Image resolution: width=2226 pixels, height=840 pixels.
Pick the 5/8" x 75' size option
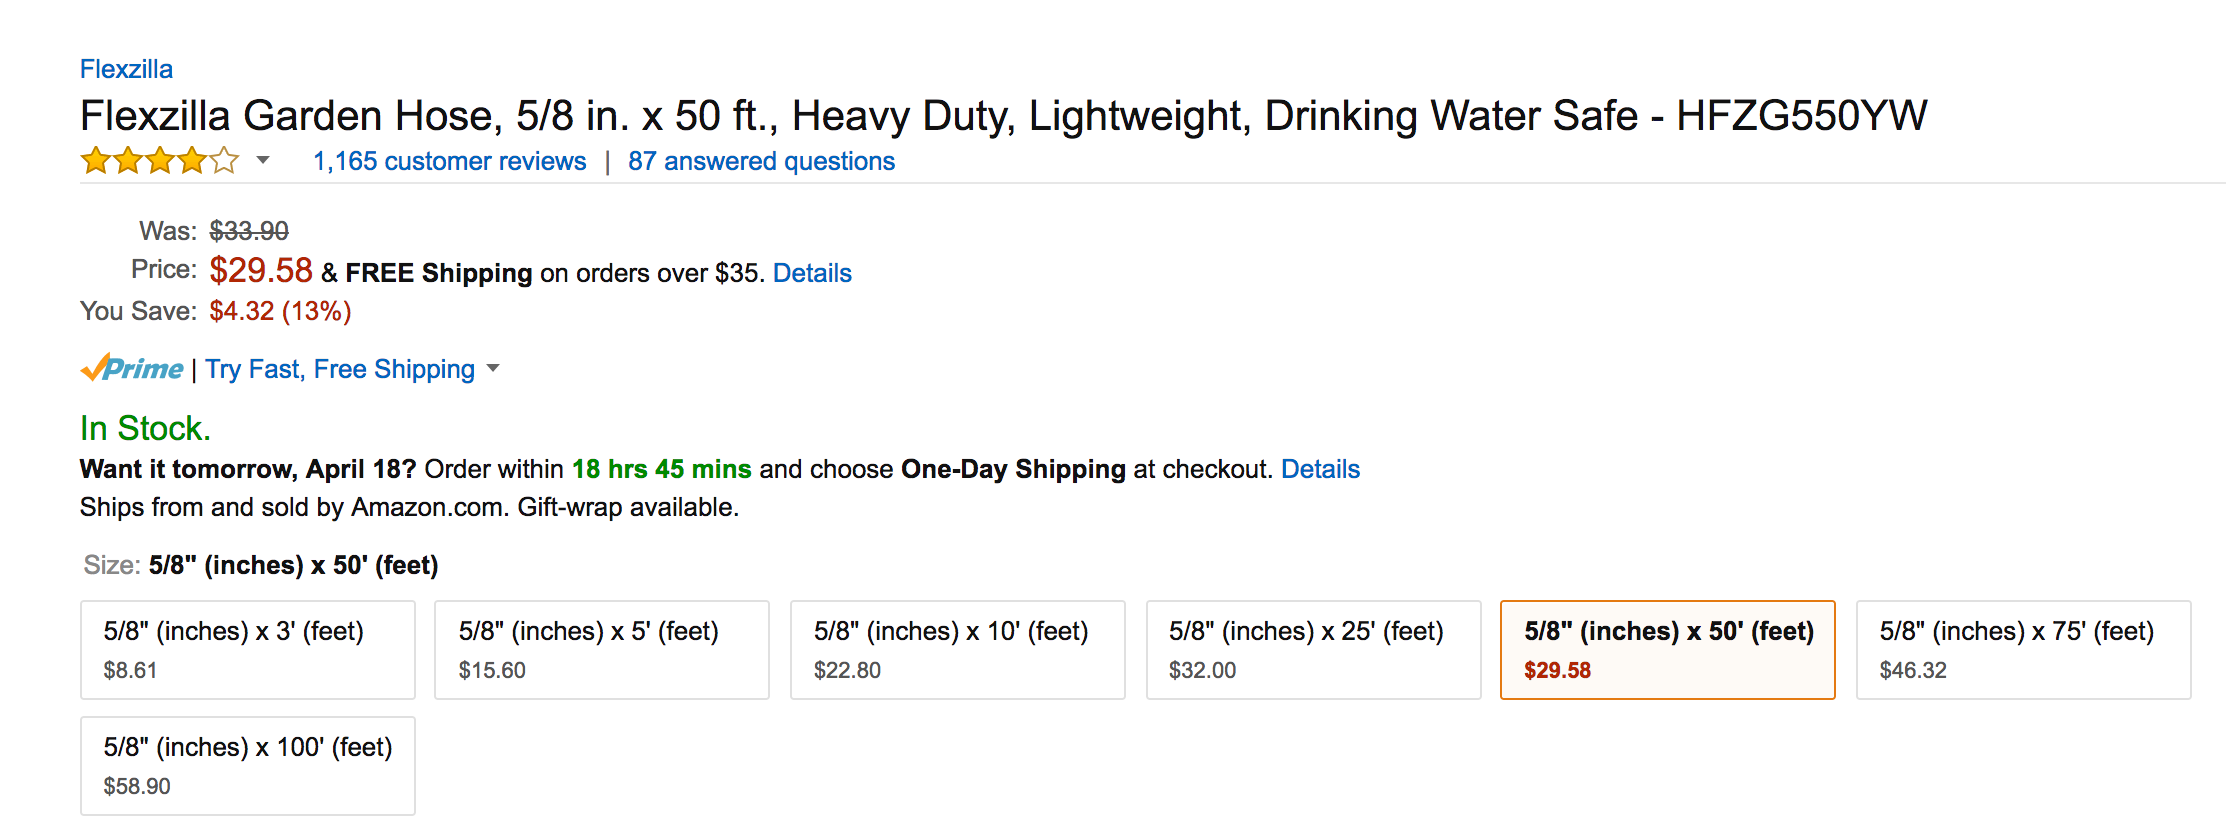tap(2023, 650)
